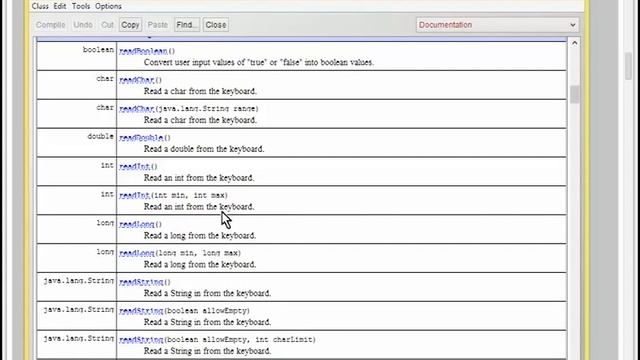Click 'Read an int from the keyboard.' under readInt()
The height and width of the screenshot is (360, 640).
click(199, 178)
